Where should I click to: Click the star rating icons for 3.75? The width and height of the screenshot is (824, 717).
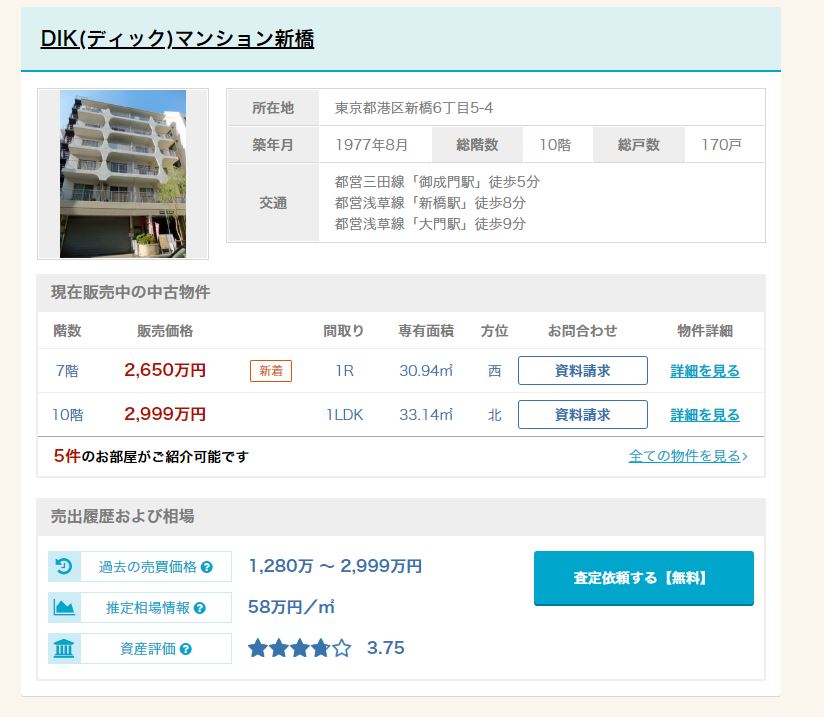300,648
